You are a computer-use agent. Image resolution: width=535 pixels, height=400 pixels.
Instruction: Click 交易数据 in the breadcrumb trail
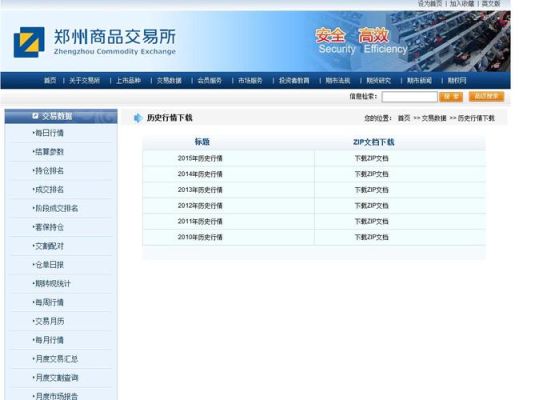(434, 118)
